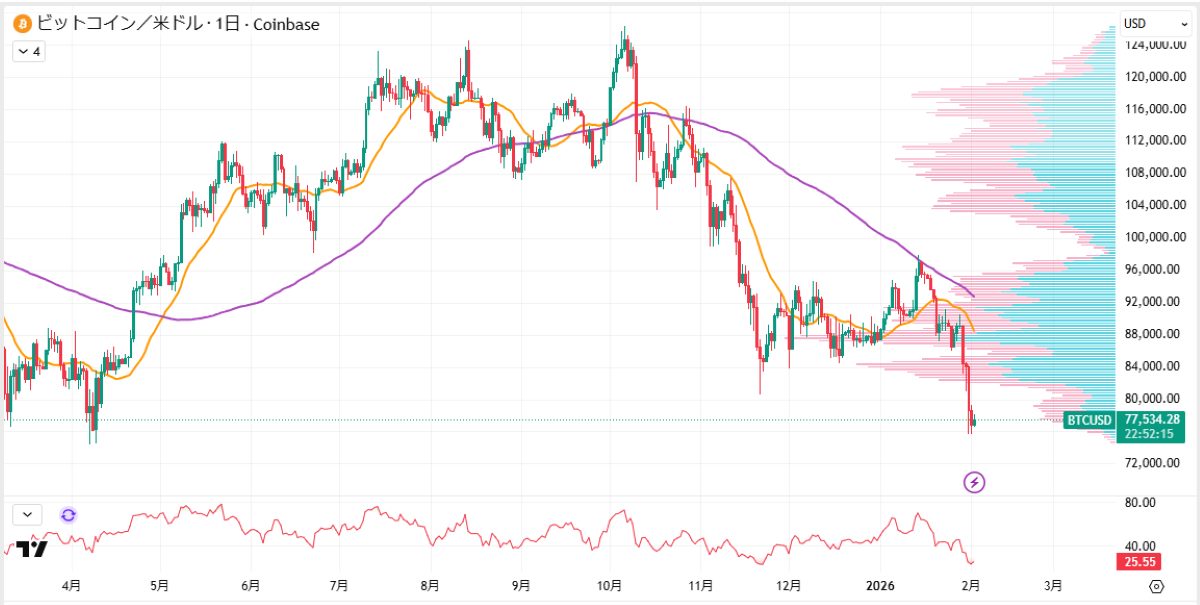Expand the RSI pane legend chevron

click(x=28, y=514)
